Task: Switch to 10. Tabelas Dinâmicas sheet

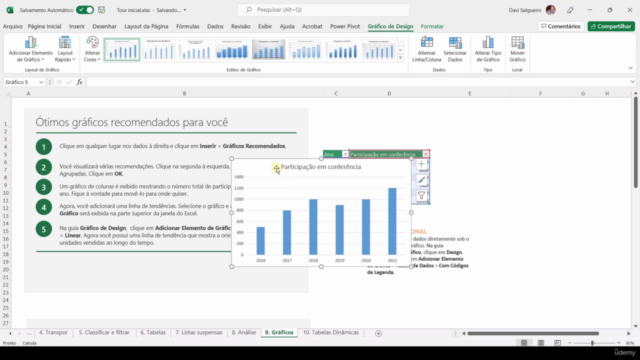Action: [x=331, y=333]
